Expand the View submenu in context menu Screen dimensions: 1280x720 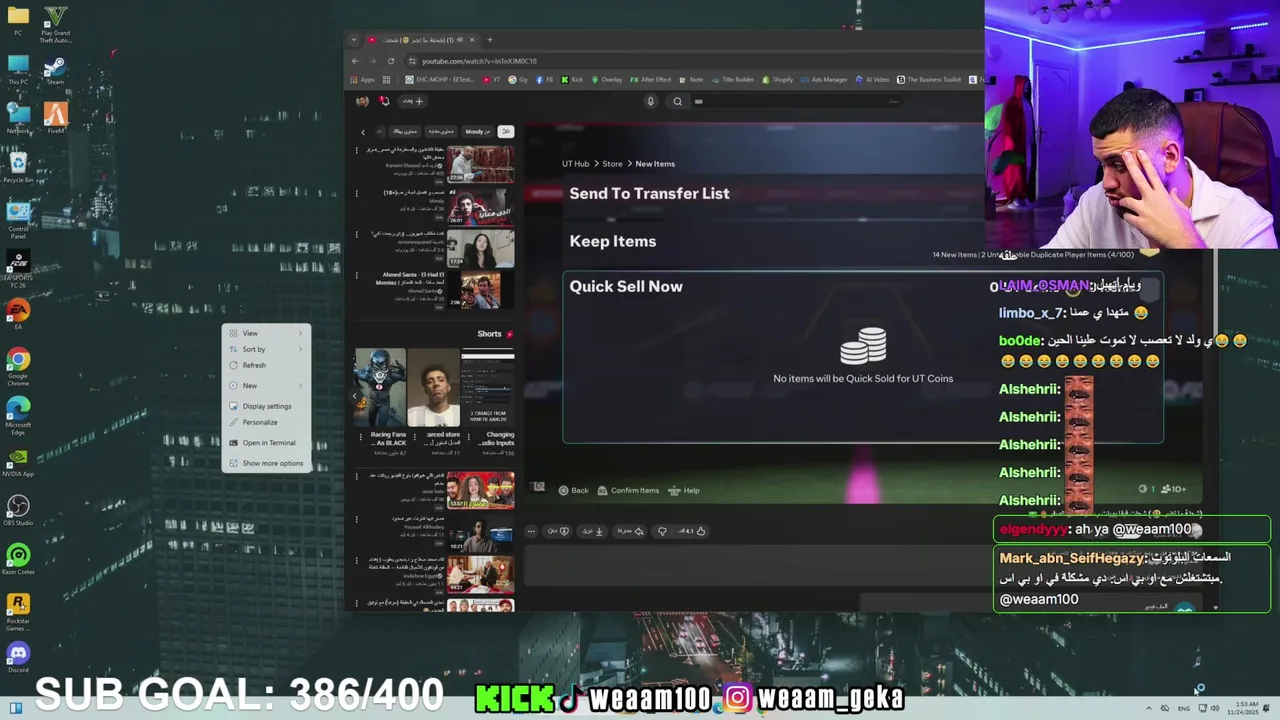click(267, 333)
